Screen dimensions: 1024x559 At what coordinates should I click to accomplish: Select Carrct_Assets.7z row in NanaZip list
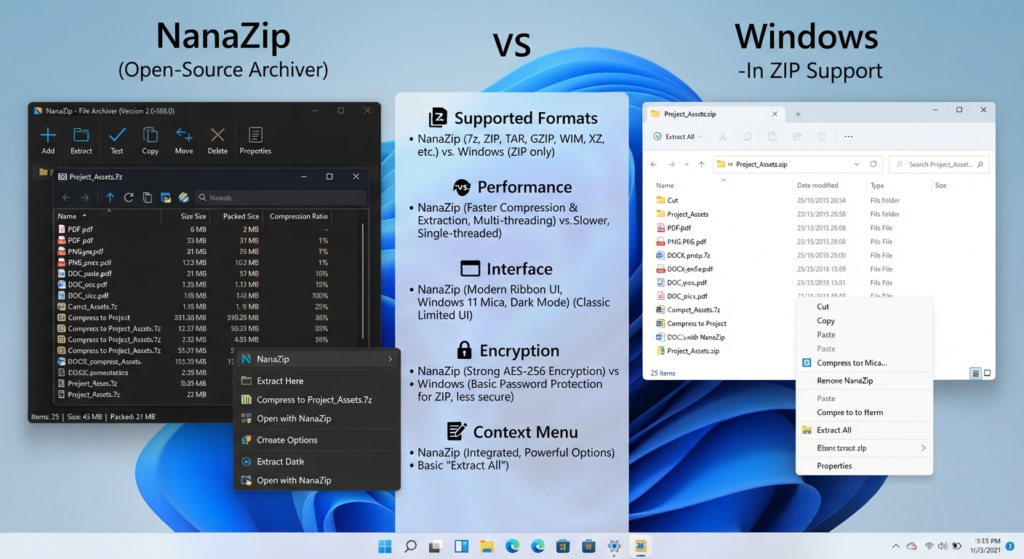(193, 306)
